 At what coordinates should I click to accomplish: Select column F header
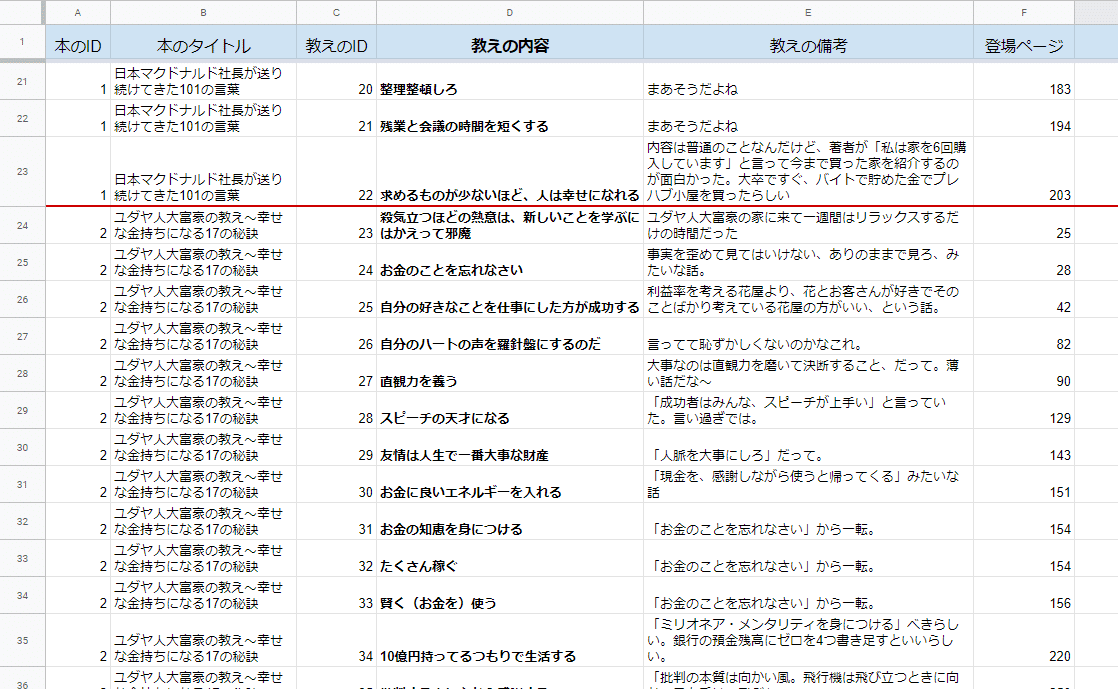click(x=1024, y=12)
